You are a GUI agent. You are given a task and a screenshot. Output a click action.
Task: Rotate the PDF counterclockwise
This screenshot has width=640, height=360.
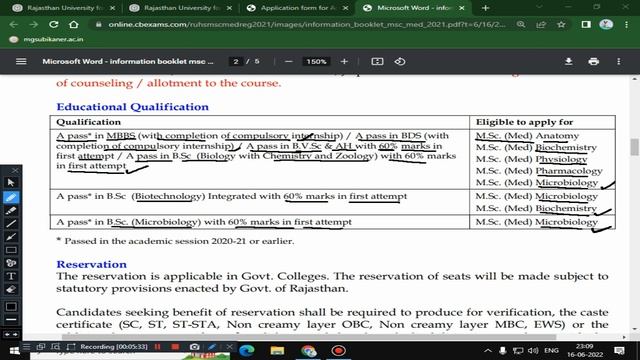pyautogui.click(x=400, y=61)
